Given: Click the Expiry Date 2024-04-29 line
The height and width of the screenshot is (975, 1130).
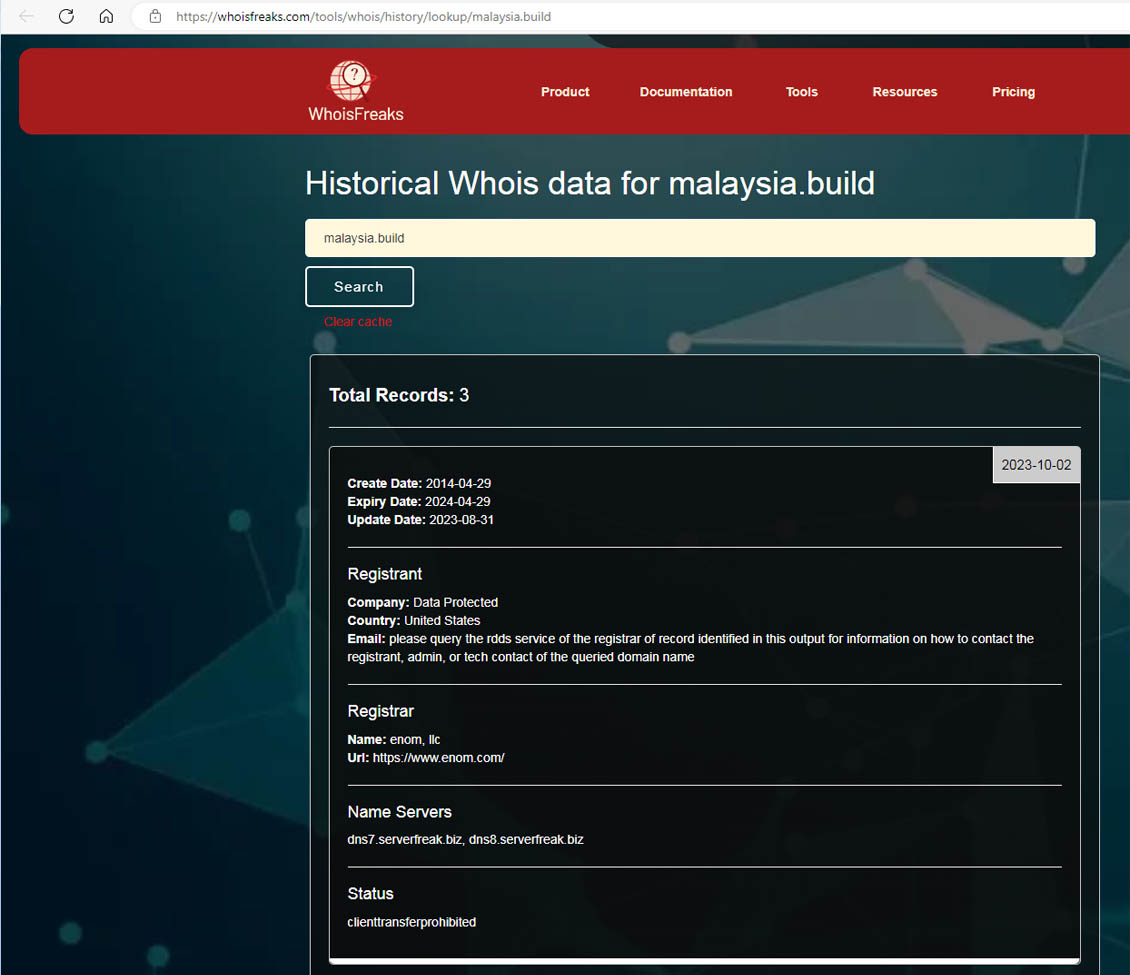Looking at the screenshot, I should [419, 502].
